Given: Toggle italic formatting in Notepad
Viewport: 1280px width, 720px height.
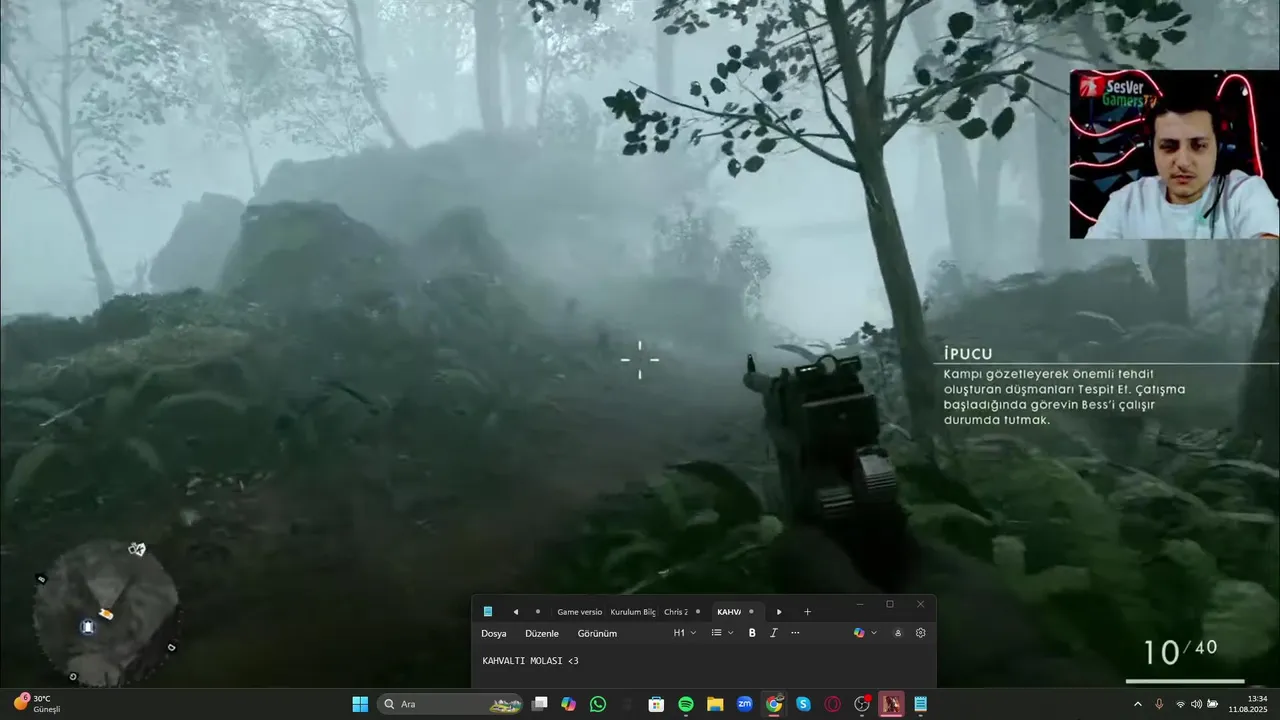Looking at the screenshot, I should (773, 633).
